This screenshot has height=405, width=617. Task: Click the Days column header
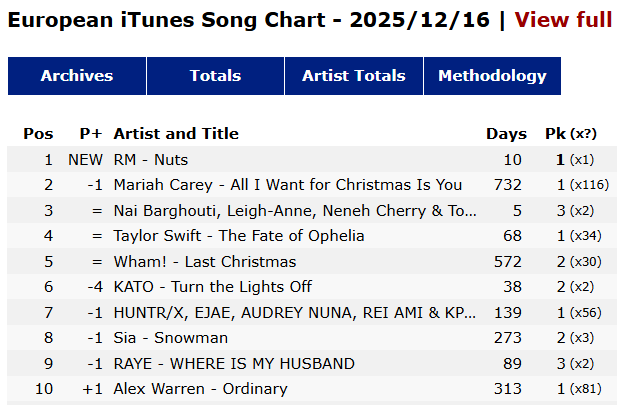(506, 133)
